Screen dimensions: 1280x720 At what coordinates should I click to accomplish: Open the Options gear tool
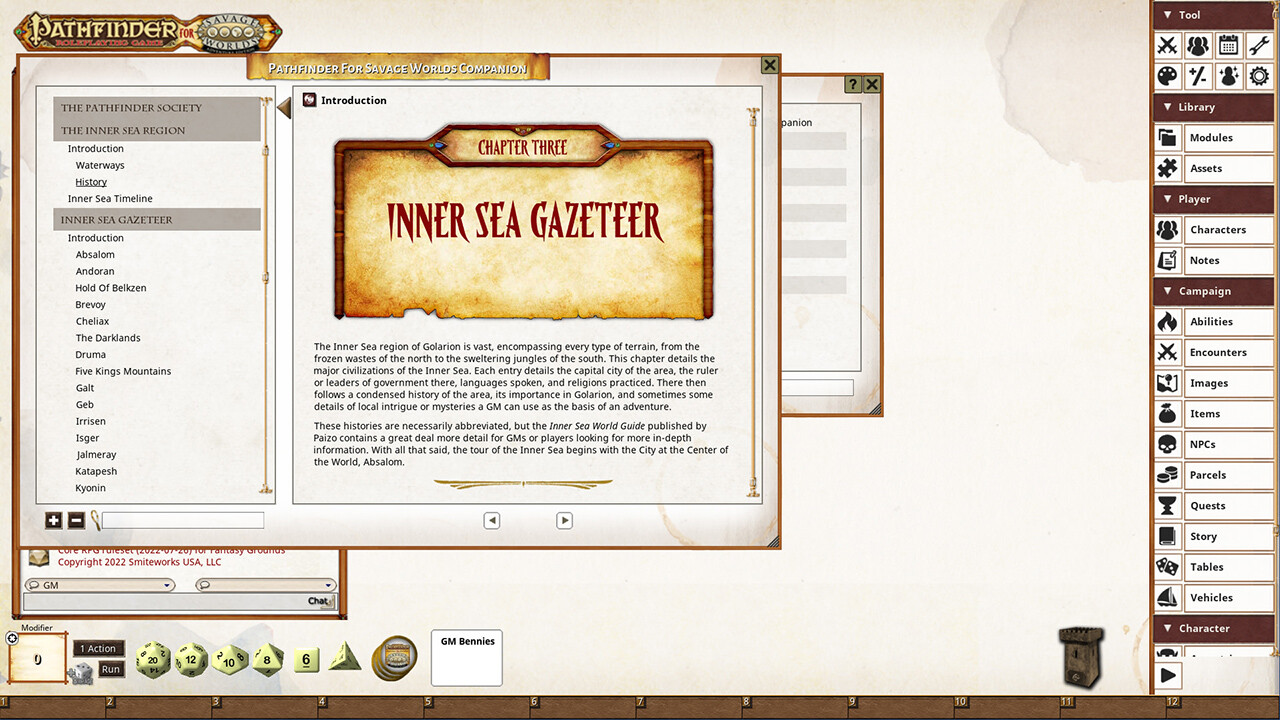1259,76
